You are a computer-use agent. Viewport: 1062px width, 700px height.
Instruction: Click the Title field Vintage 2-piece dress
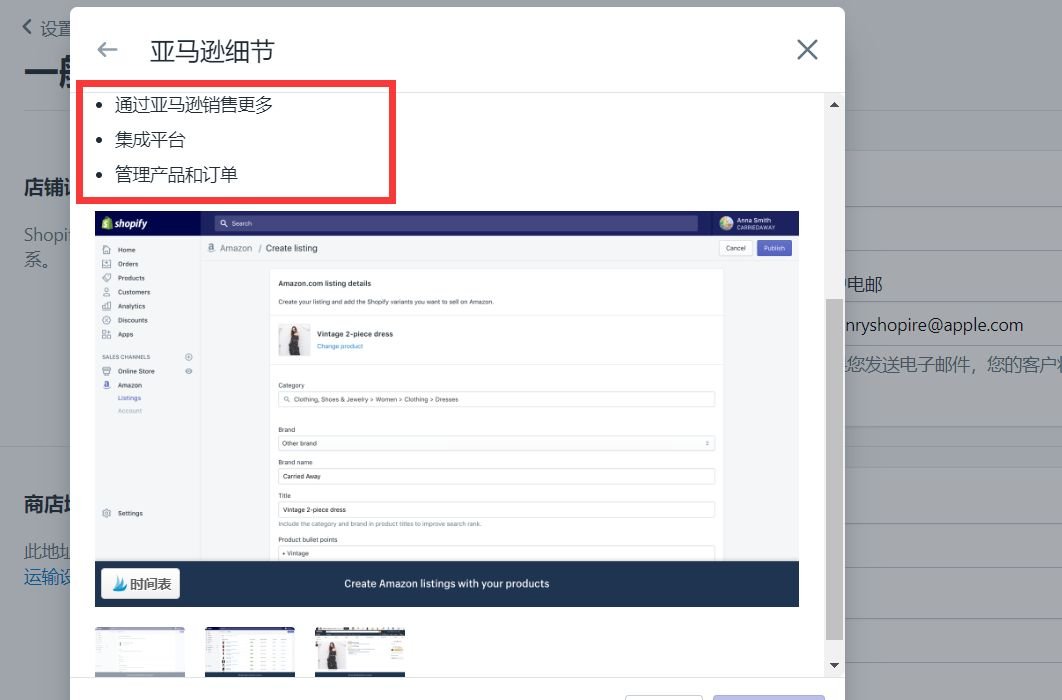[496, 510]
